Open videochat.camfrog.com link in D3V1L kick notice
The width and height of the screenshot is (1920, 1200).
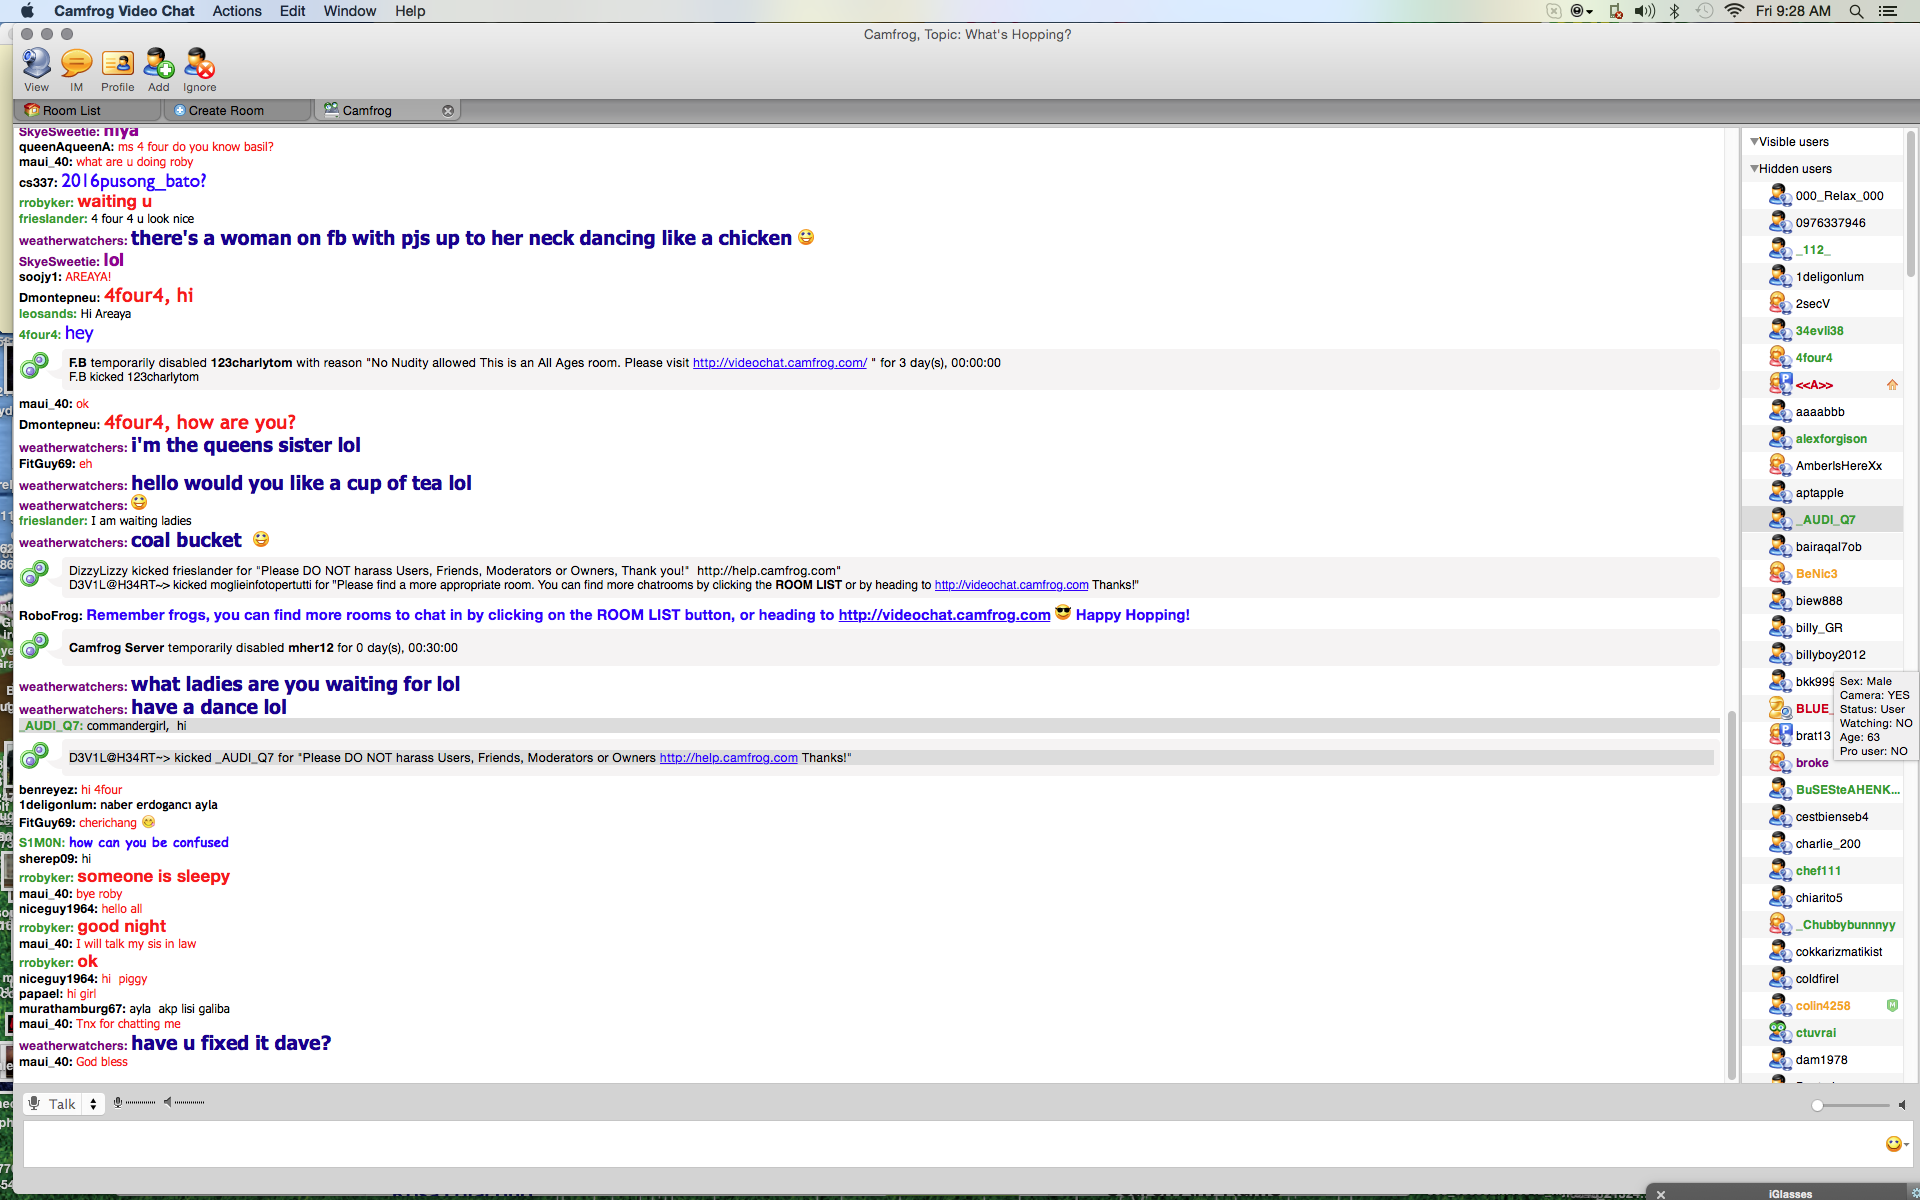tap(1011, 585)
